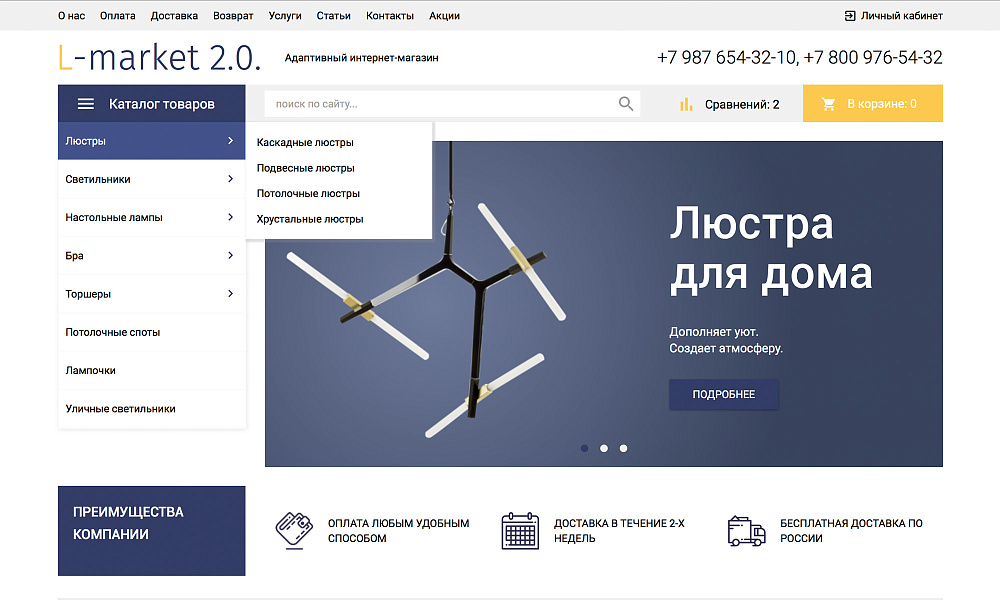1000x600 pixels.
Task: Click the site search input field
Action: (420, 103)
